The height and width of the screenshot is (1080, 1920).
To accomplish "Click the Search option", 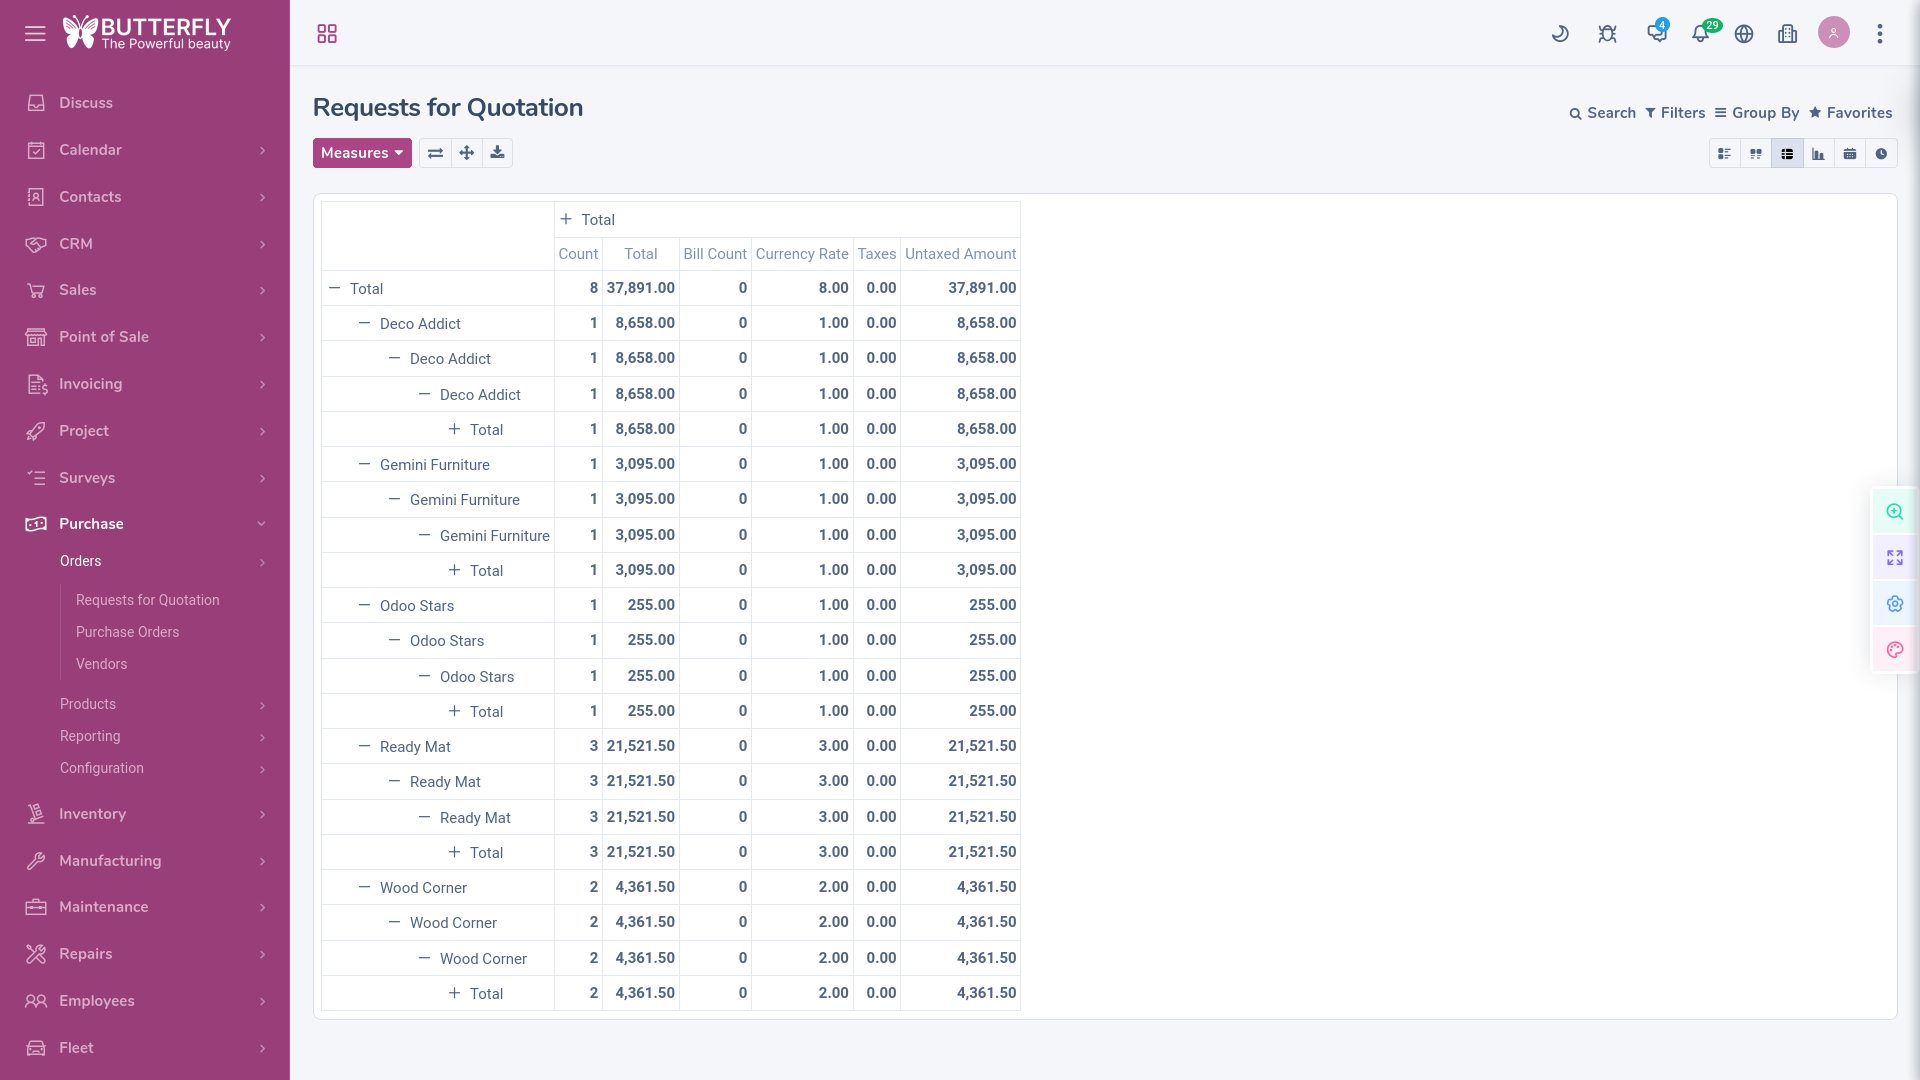I will coord(1602,113).
